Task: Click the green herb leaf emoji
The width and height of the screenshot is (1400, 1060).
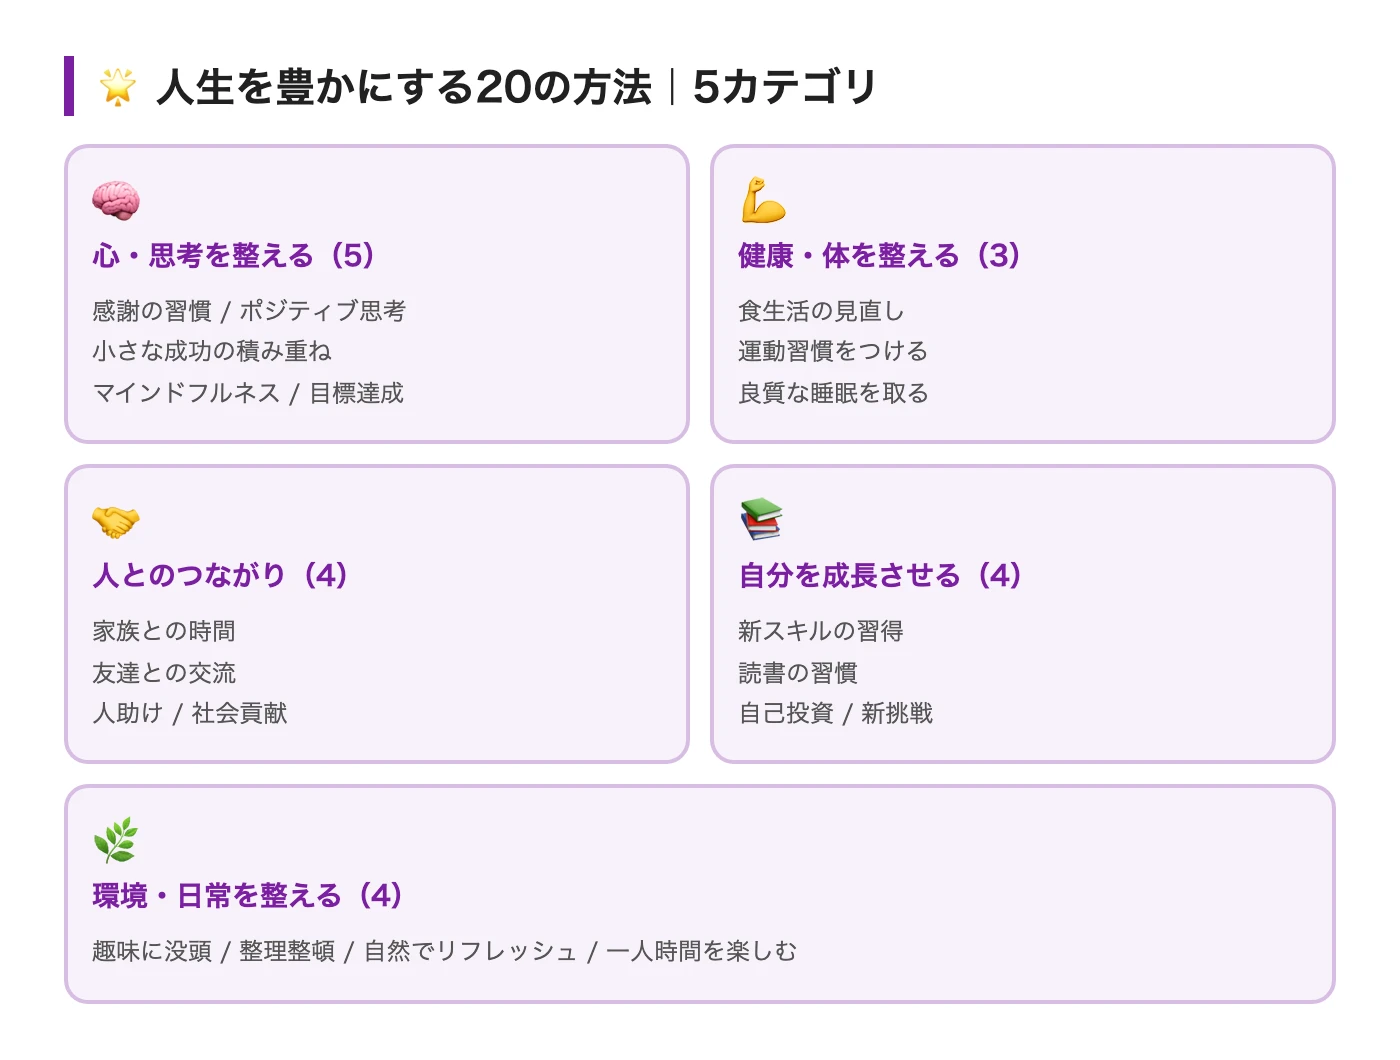Action: coord(115,840)
